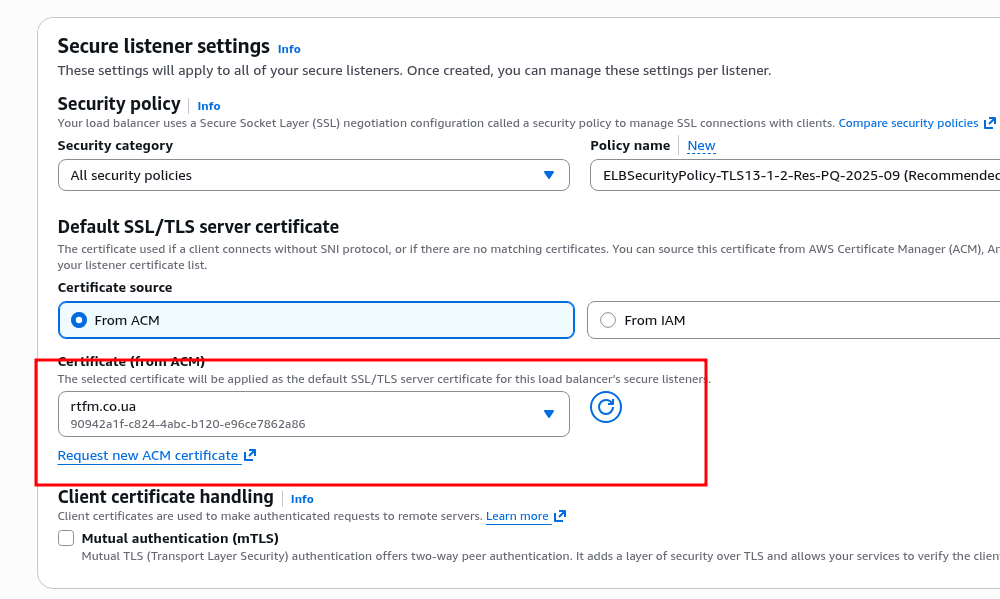Open Info beside Secure listener settings

coord(289,49)
